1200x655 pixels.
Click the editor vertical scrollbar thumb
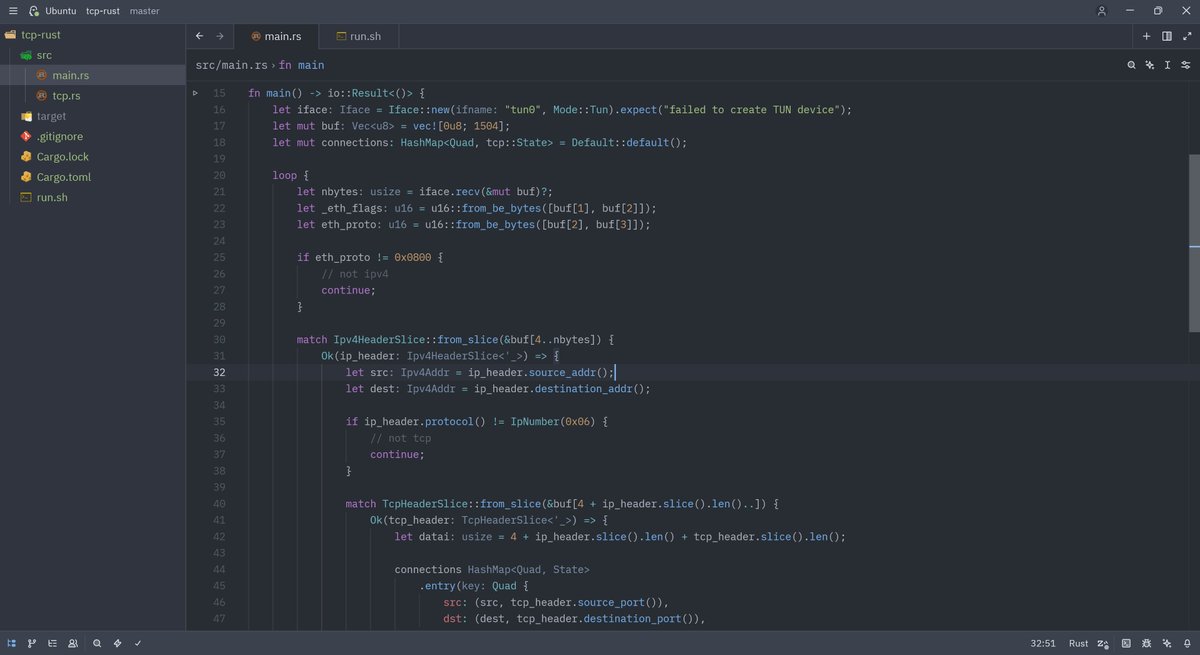(1194, 243)
